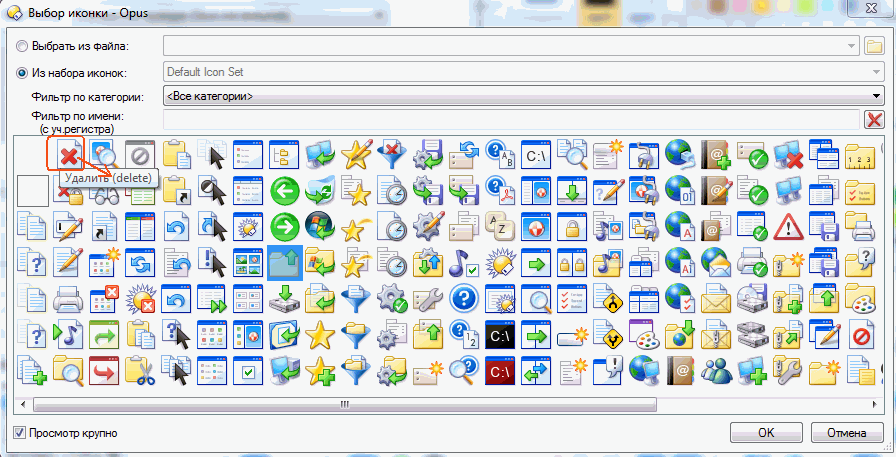This screenshot has height=457, width=896.
Task: Choose the funnel with red X icon
Action: click(392, 155)
